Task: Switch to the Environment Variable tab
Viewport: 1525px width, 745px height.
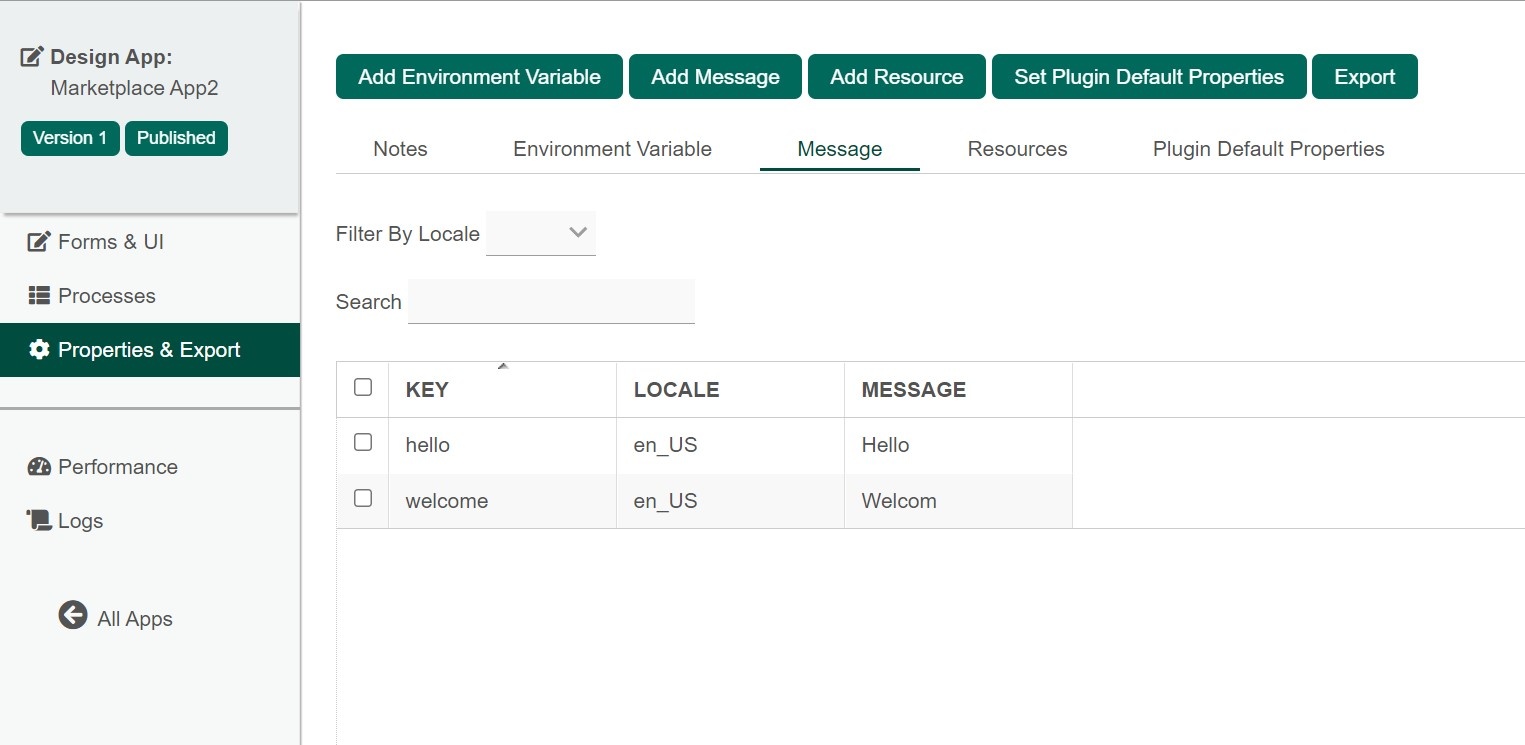Action: 612,149
